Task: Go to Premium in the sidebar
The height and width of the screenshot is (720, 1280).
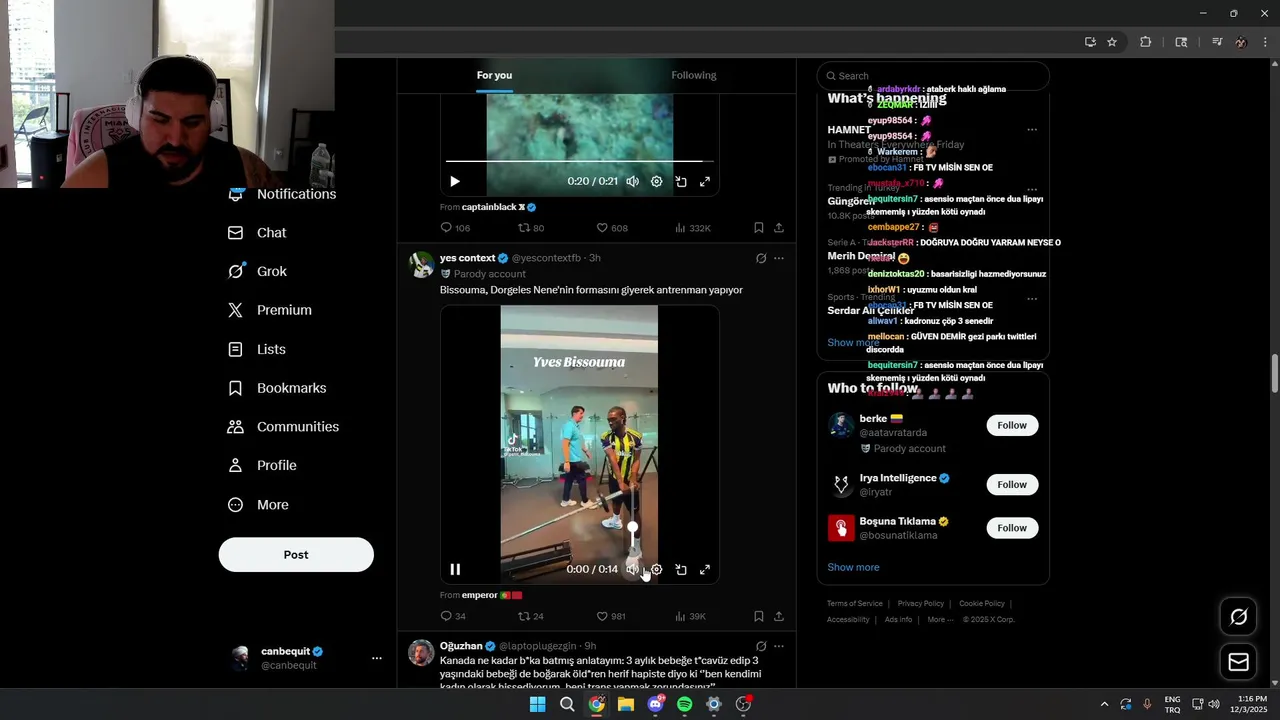Action: [269, 310]
